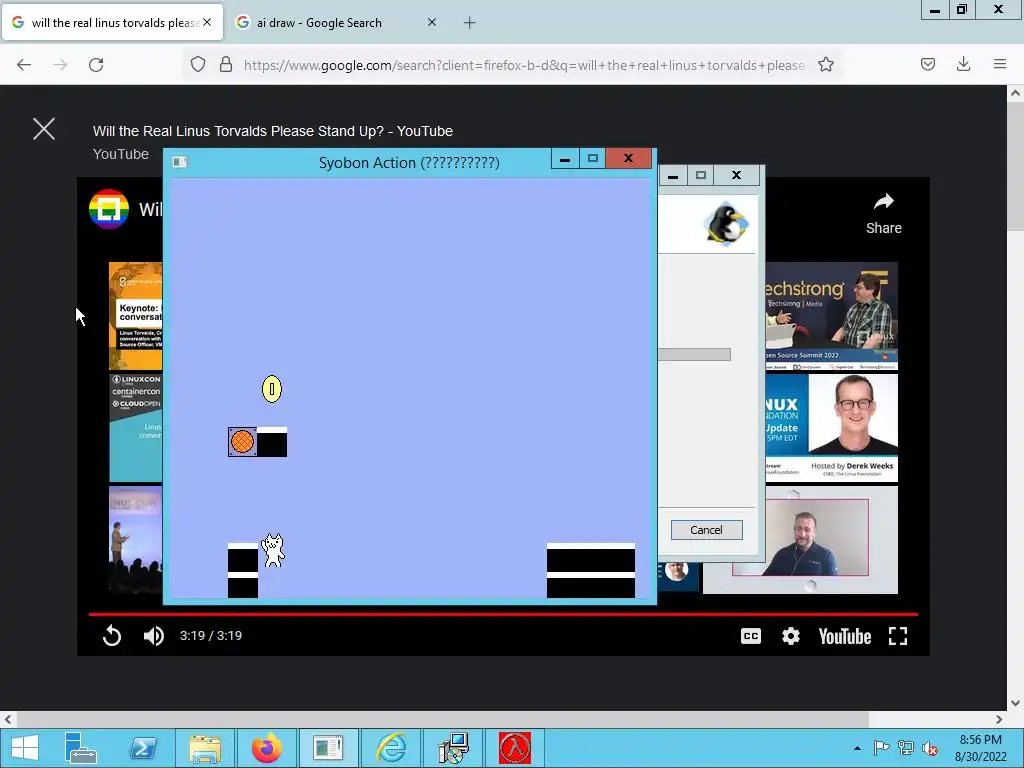Click the page scroll-down arrow
This screenshot has height=768, width=1024.
pos(1015,703)
